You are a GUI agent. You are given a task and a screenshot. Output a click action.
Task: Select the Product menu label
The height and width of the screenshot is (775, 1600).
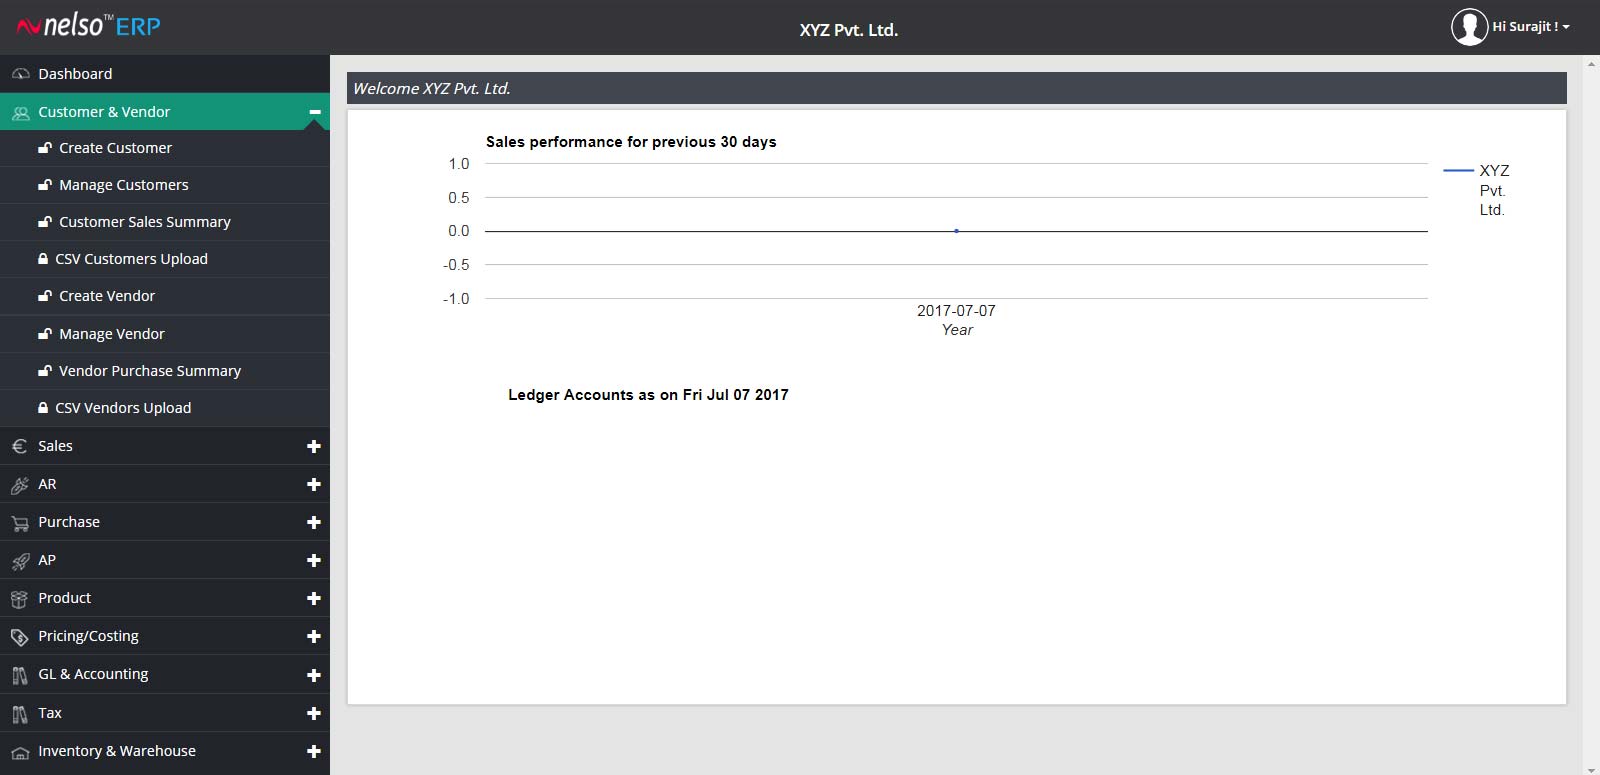coord(64,598)
